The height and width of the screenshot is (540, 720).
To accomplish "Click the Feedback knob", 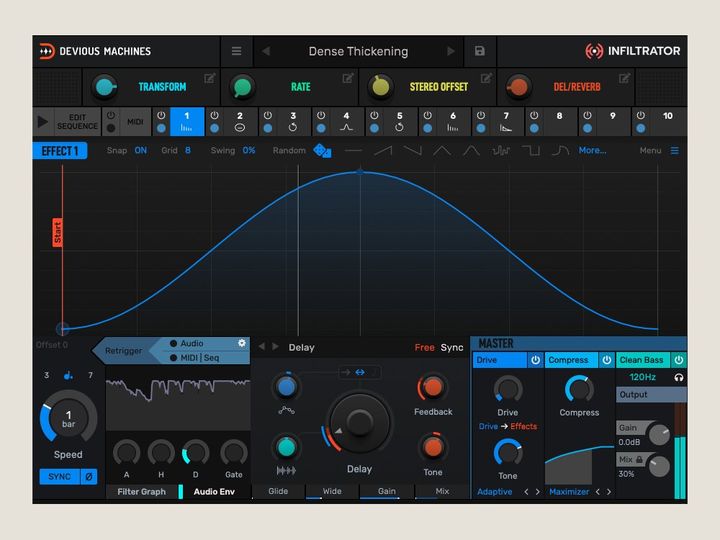I will click(x=432, y=388).
